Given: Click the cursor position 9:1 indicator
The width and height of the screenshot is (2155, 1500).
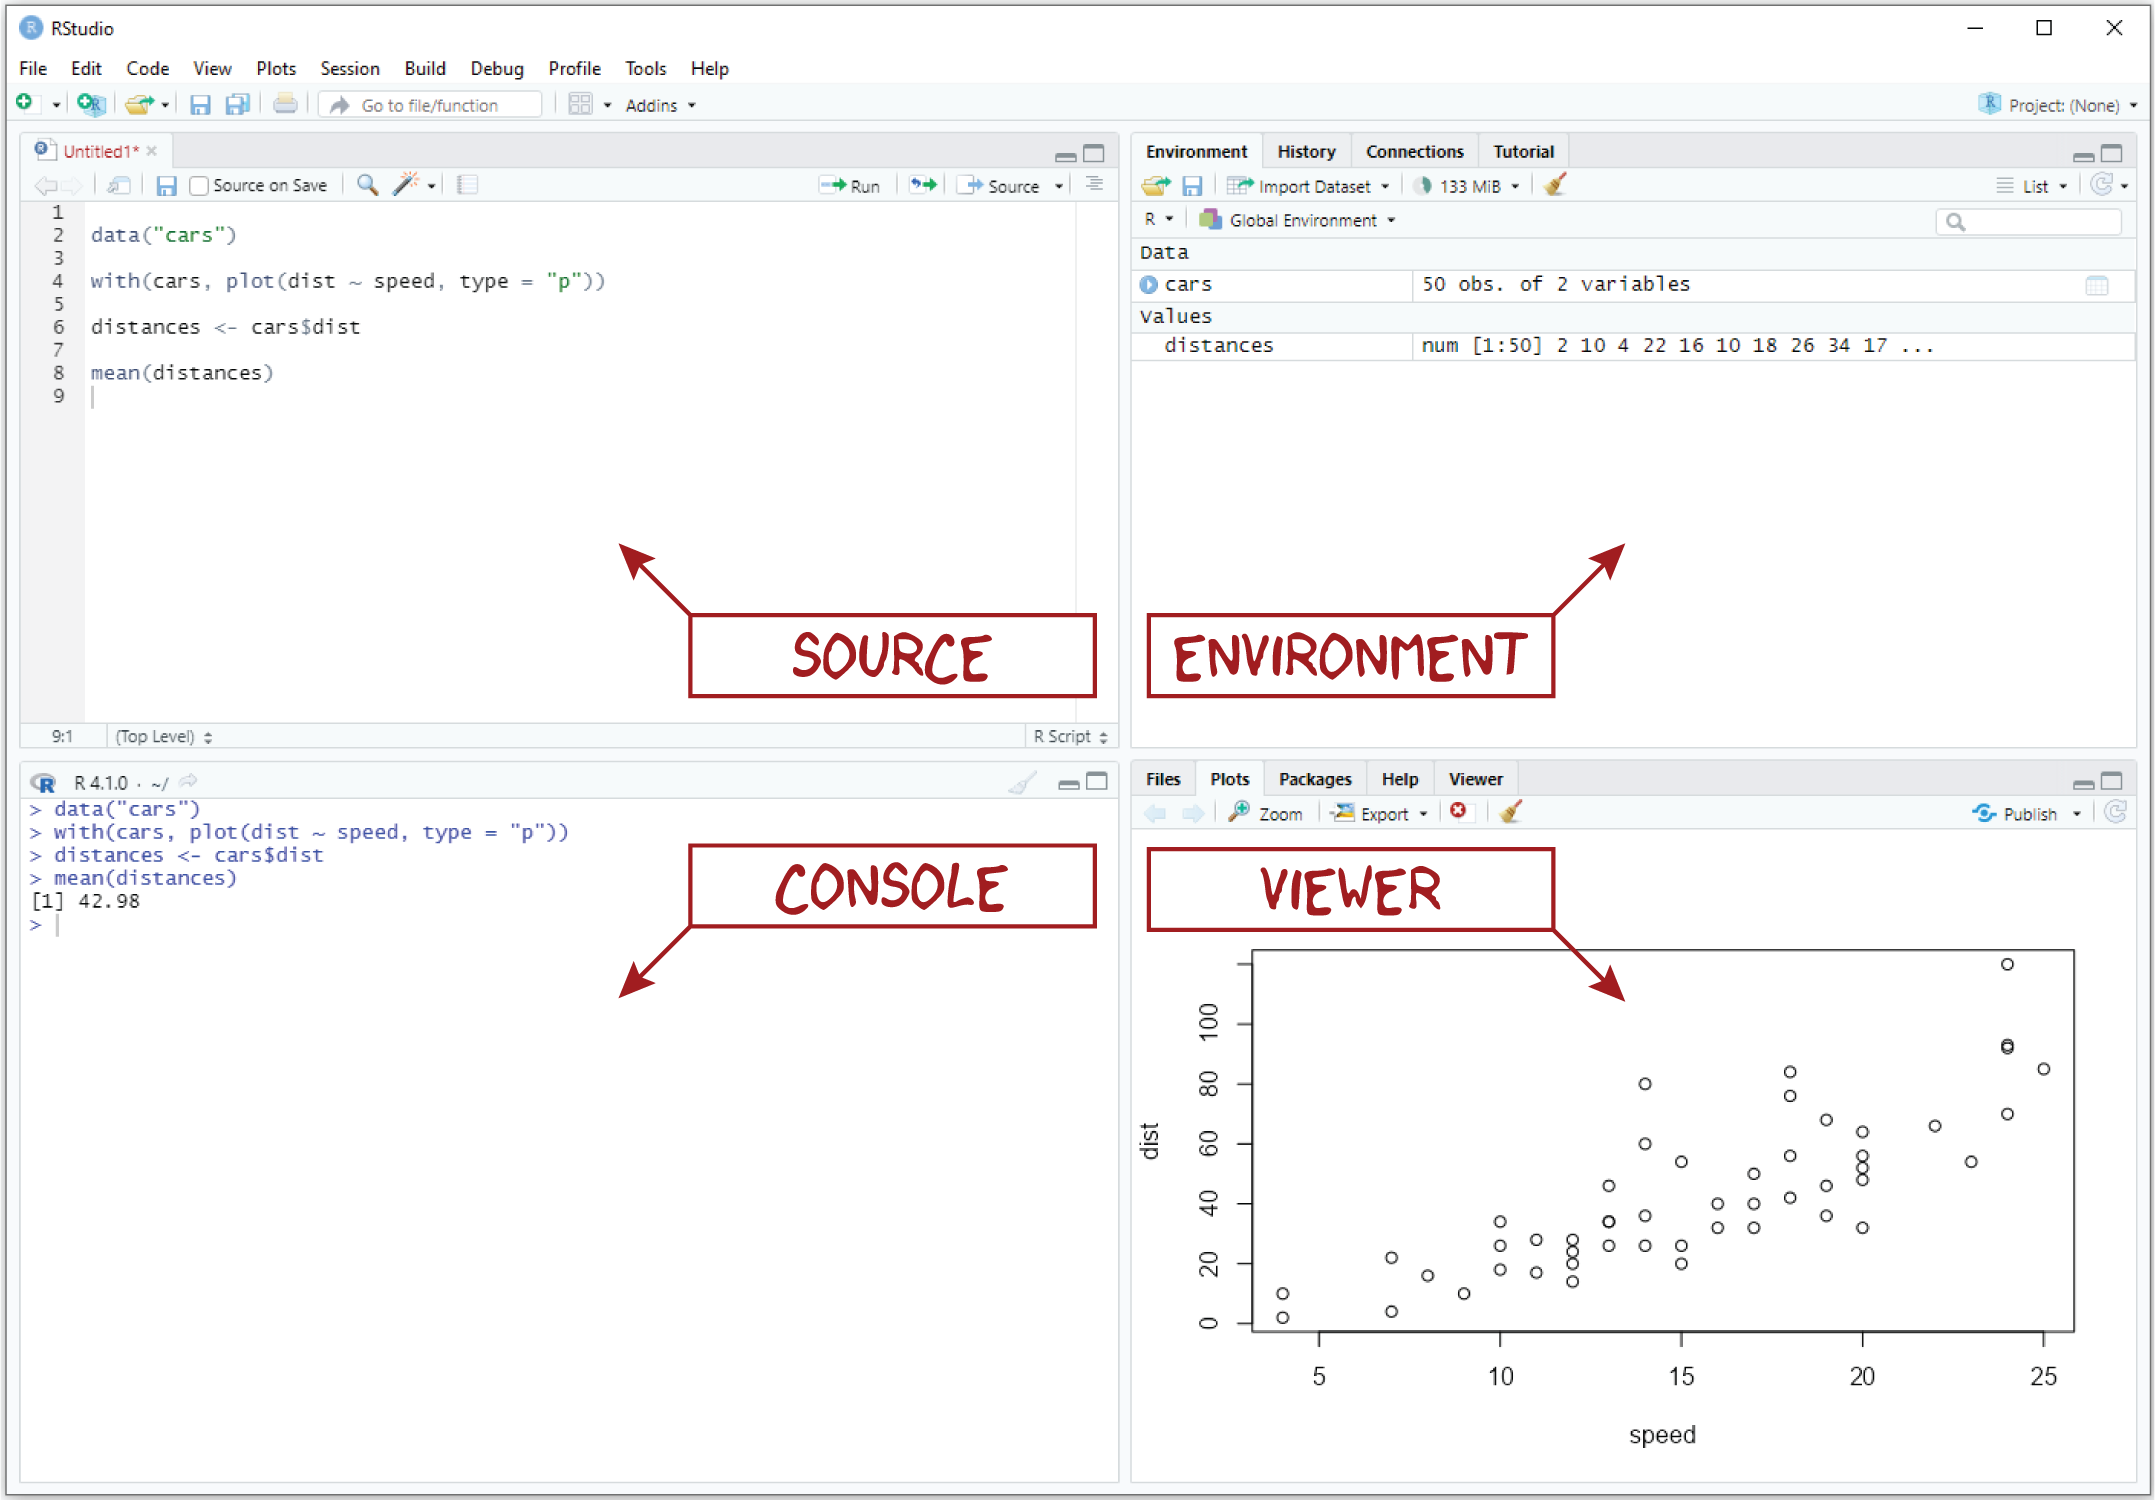Looking at the screenshot, I should (x=62, y=736).
